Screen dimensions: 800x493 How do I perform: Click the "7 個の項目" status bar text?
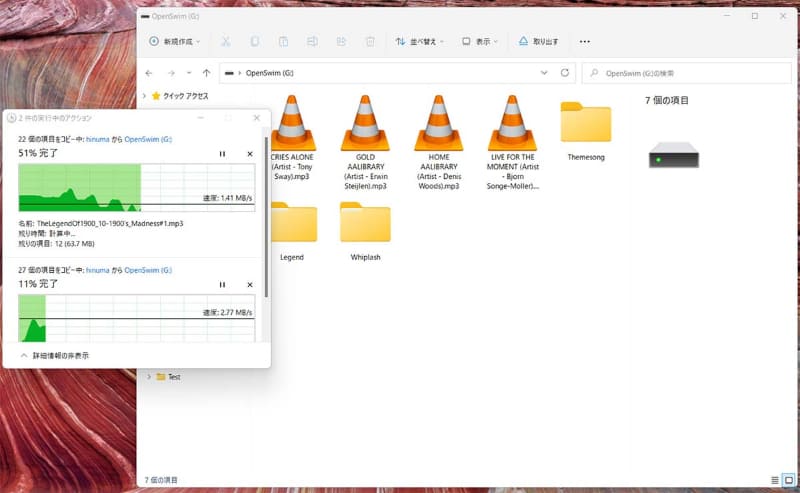(x=161, y=480)
